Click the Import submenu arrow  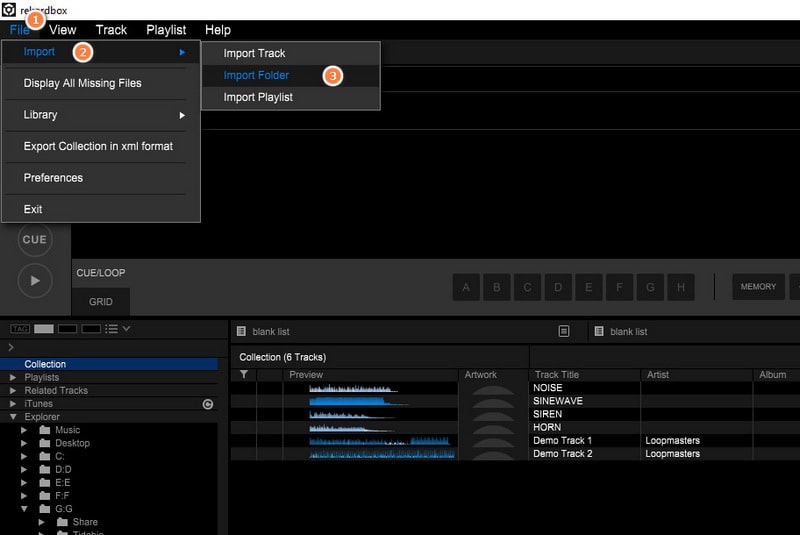pos(182,52)
